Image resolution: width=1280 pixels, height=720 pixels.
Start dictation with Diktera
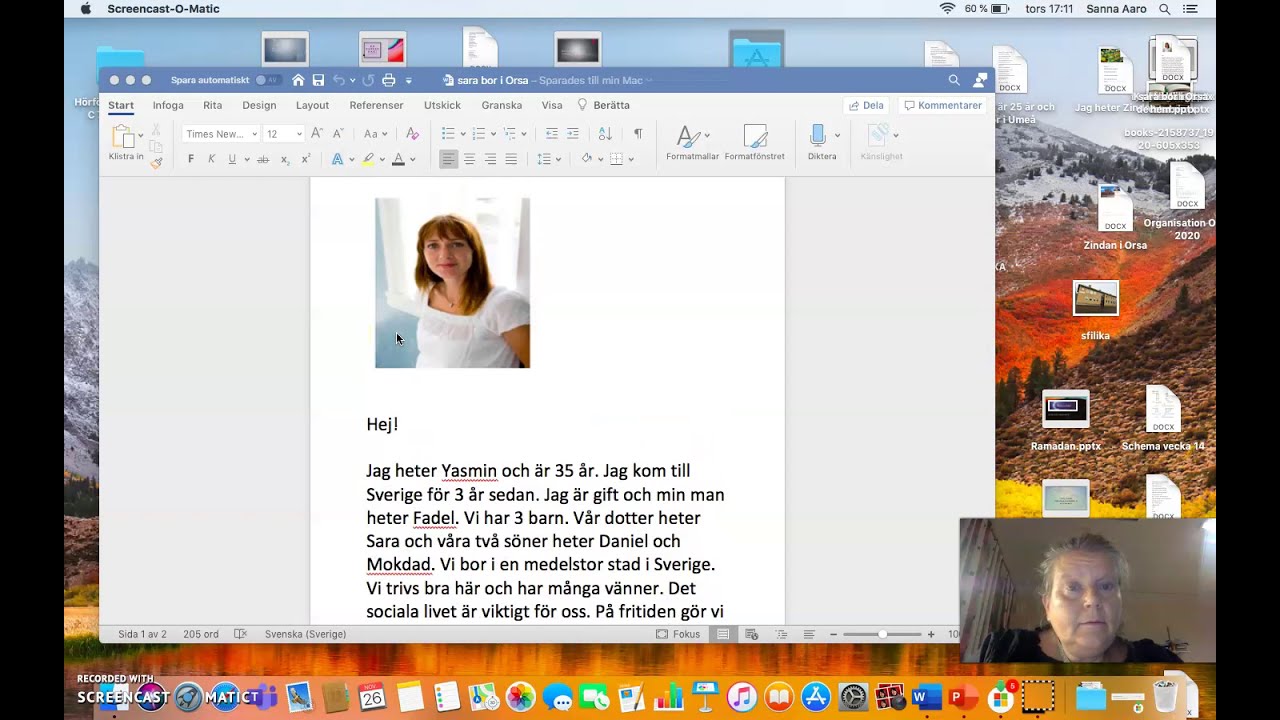[822, 142]
